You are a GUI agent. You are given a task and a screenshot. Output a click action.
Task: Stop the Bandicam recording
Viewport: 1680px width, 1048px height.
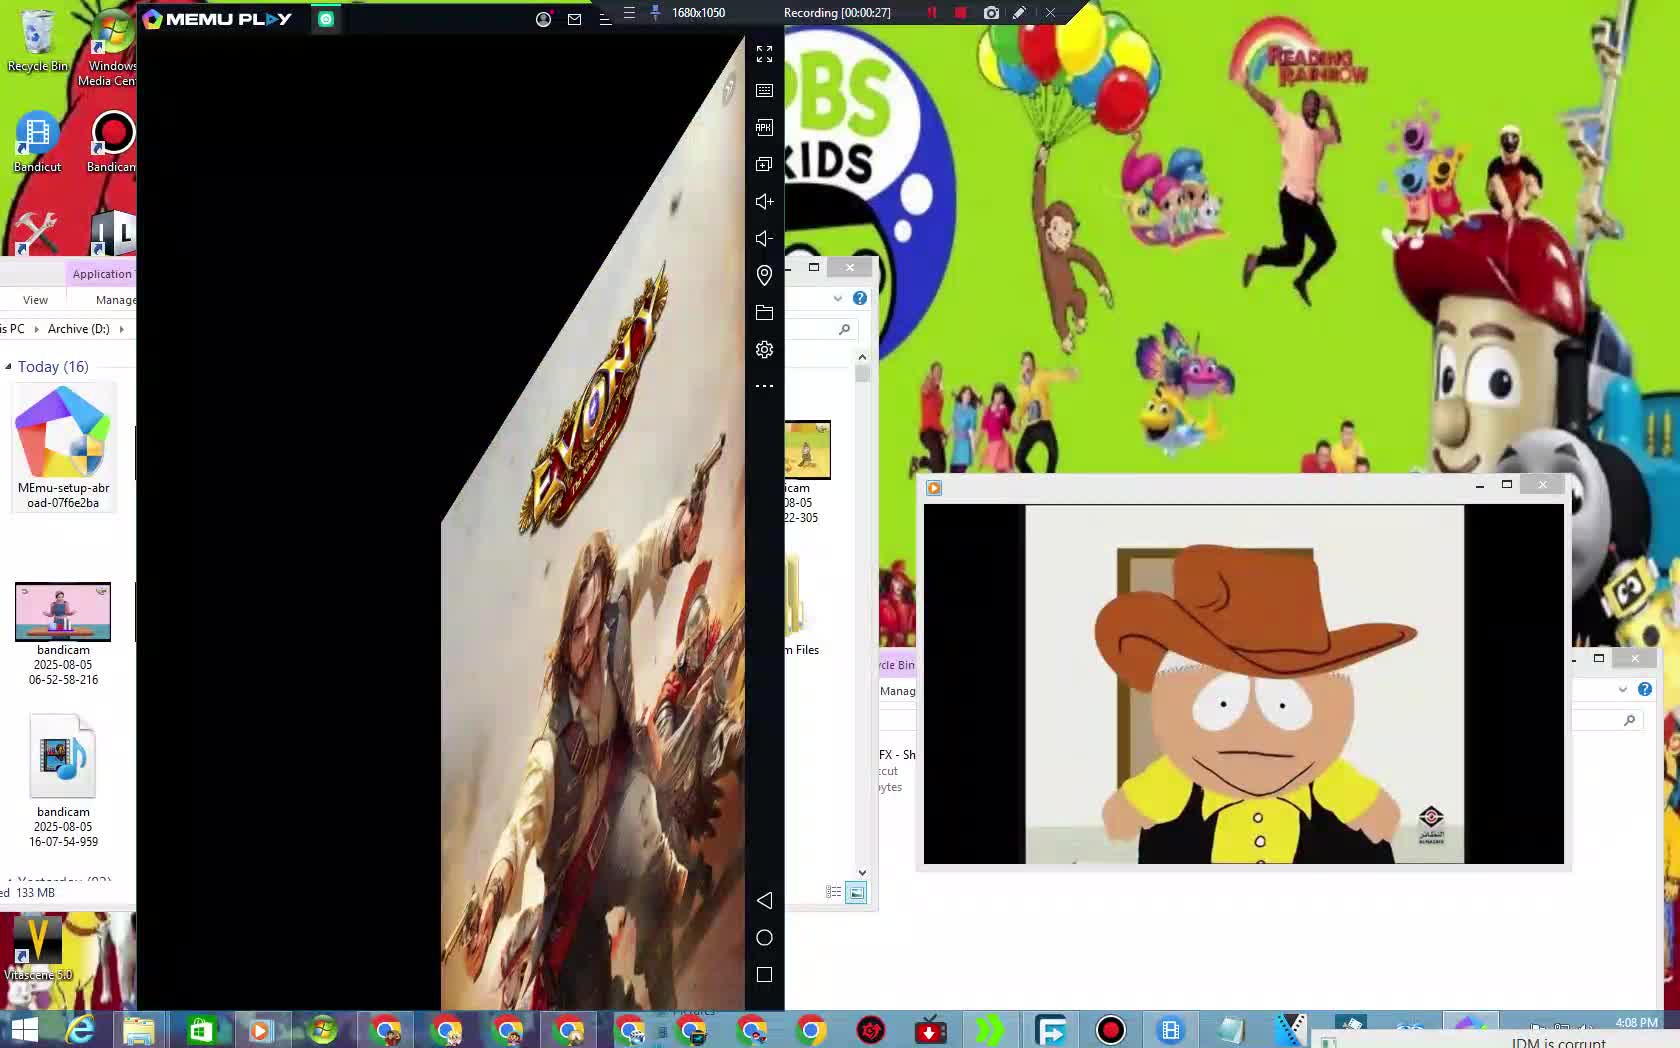[961, 13]
